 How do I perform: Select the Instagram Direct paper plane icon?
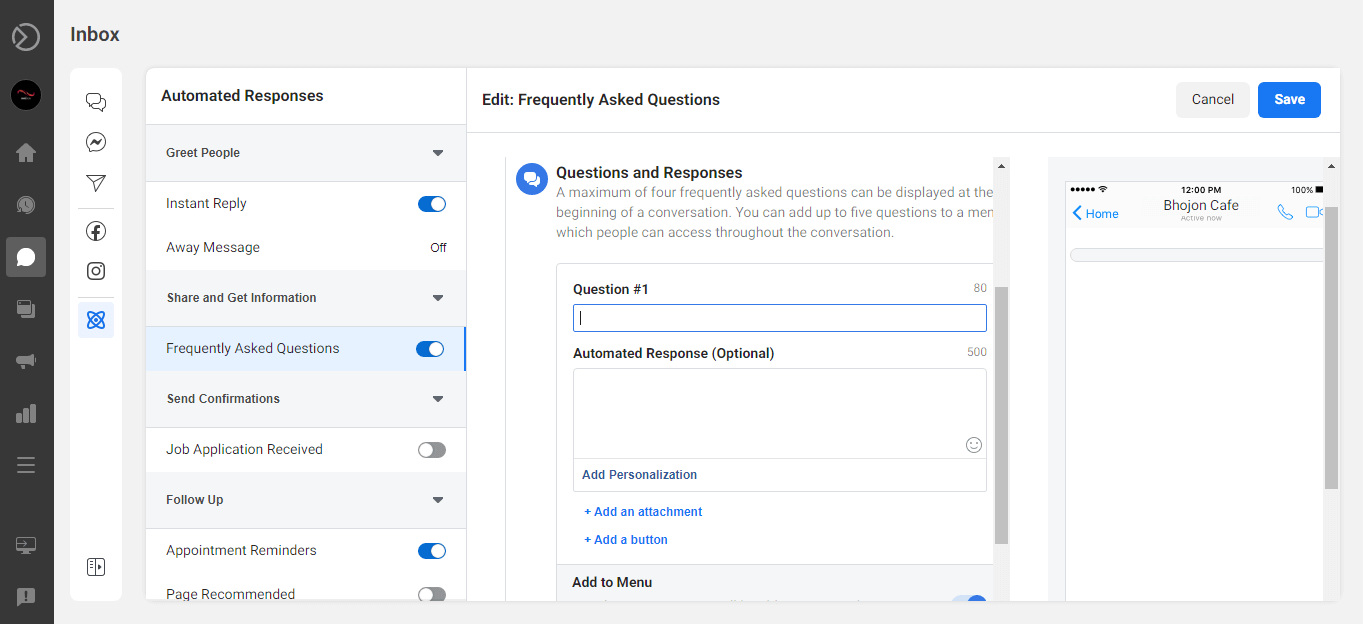[95, 183]
